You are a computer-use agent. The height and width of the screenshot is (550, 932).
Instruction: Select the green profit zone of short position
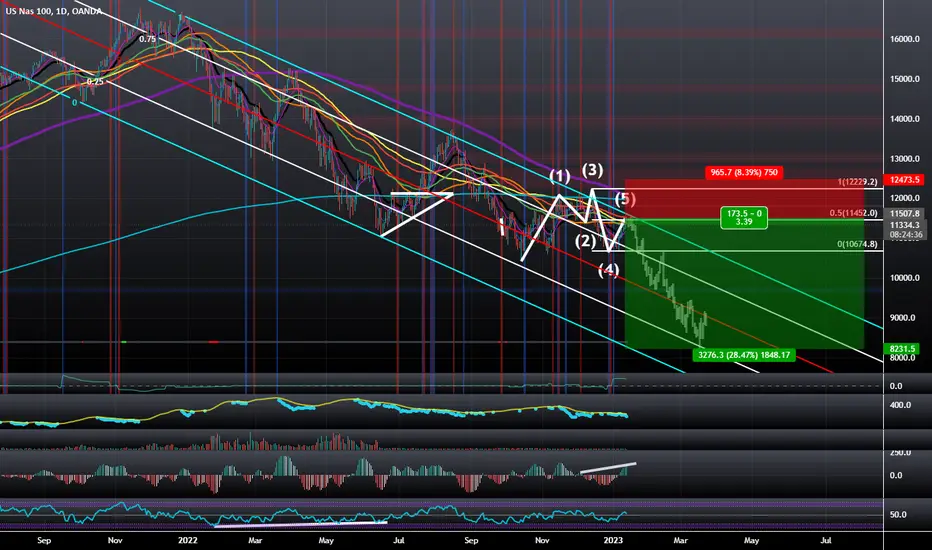[743, 285]
